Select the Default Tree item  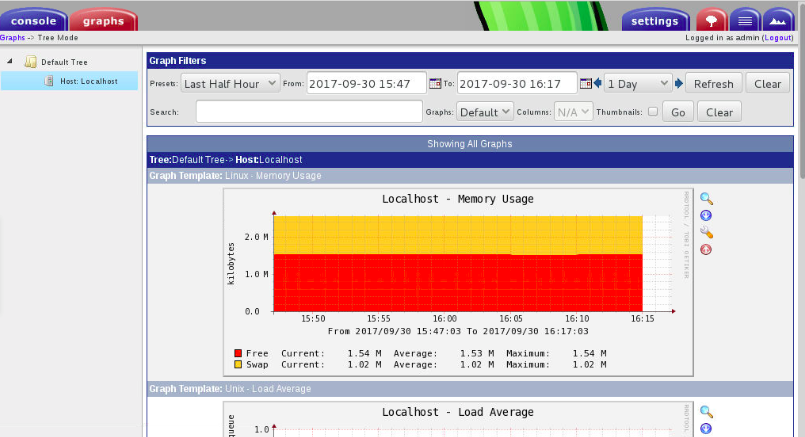pyautogui.click(x=64, y=62)
